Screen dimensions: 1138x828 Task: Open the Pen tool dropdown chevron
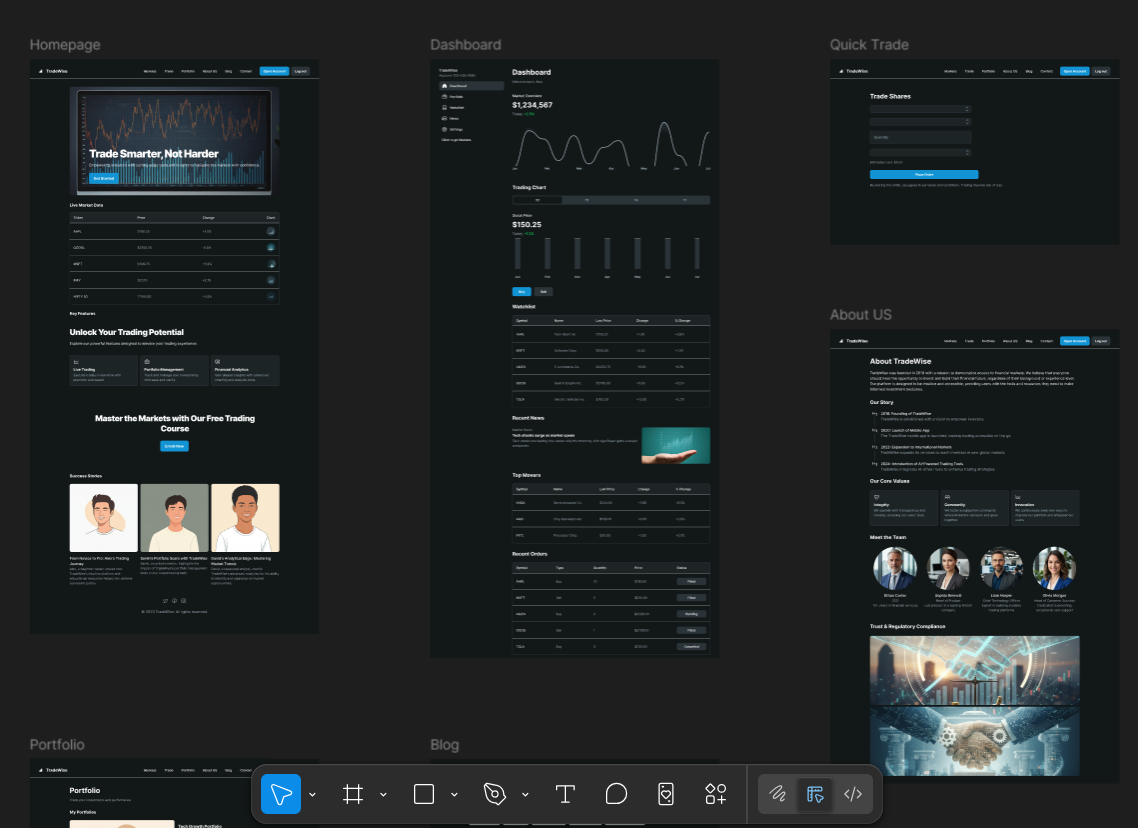pos(525,795)
